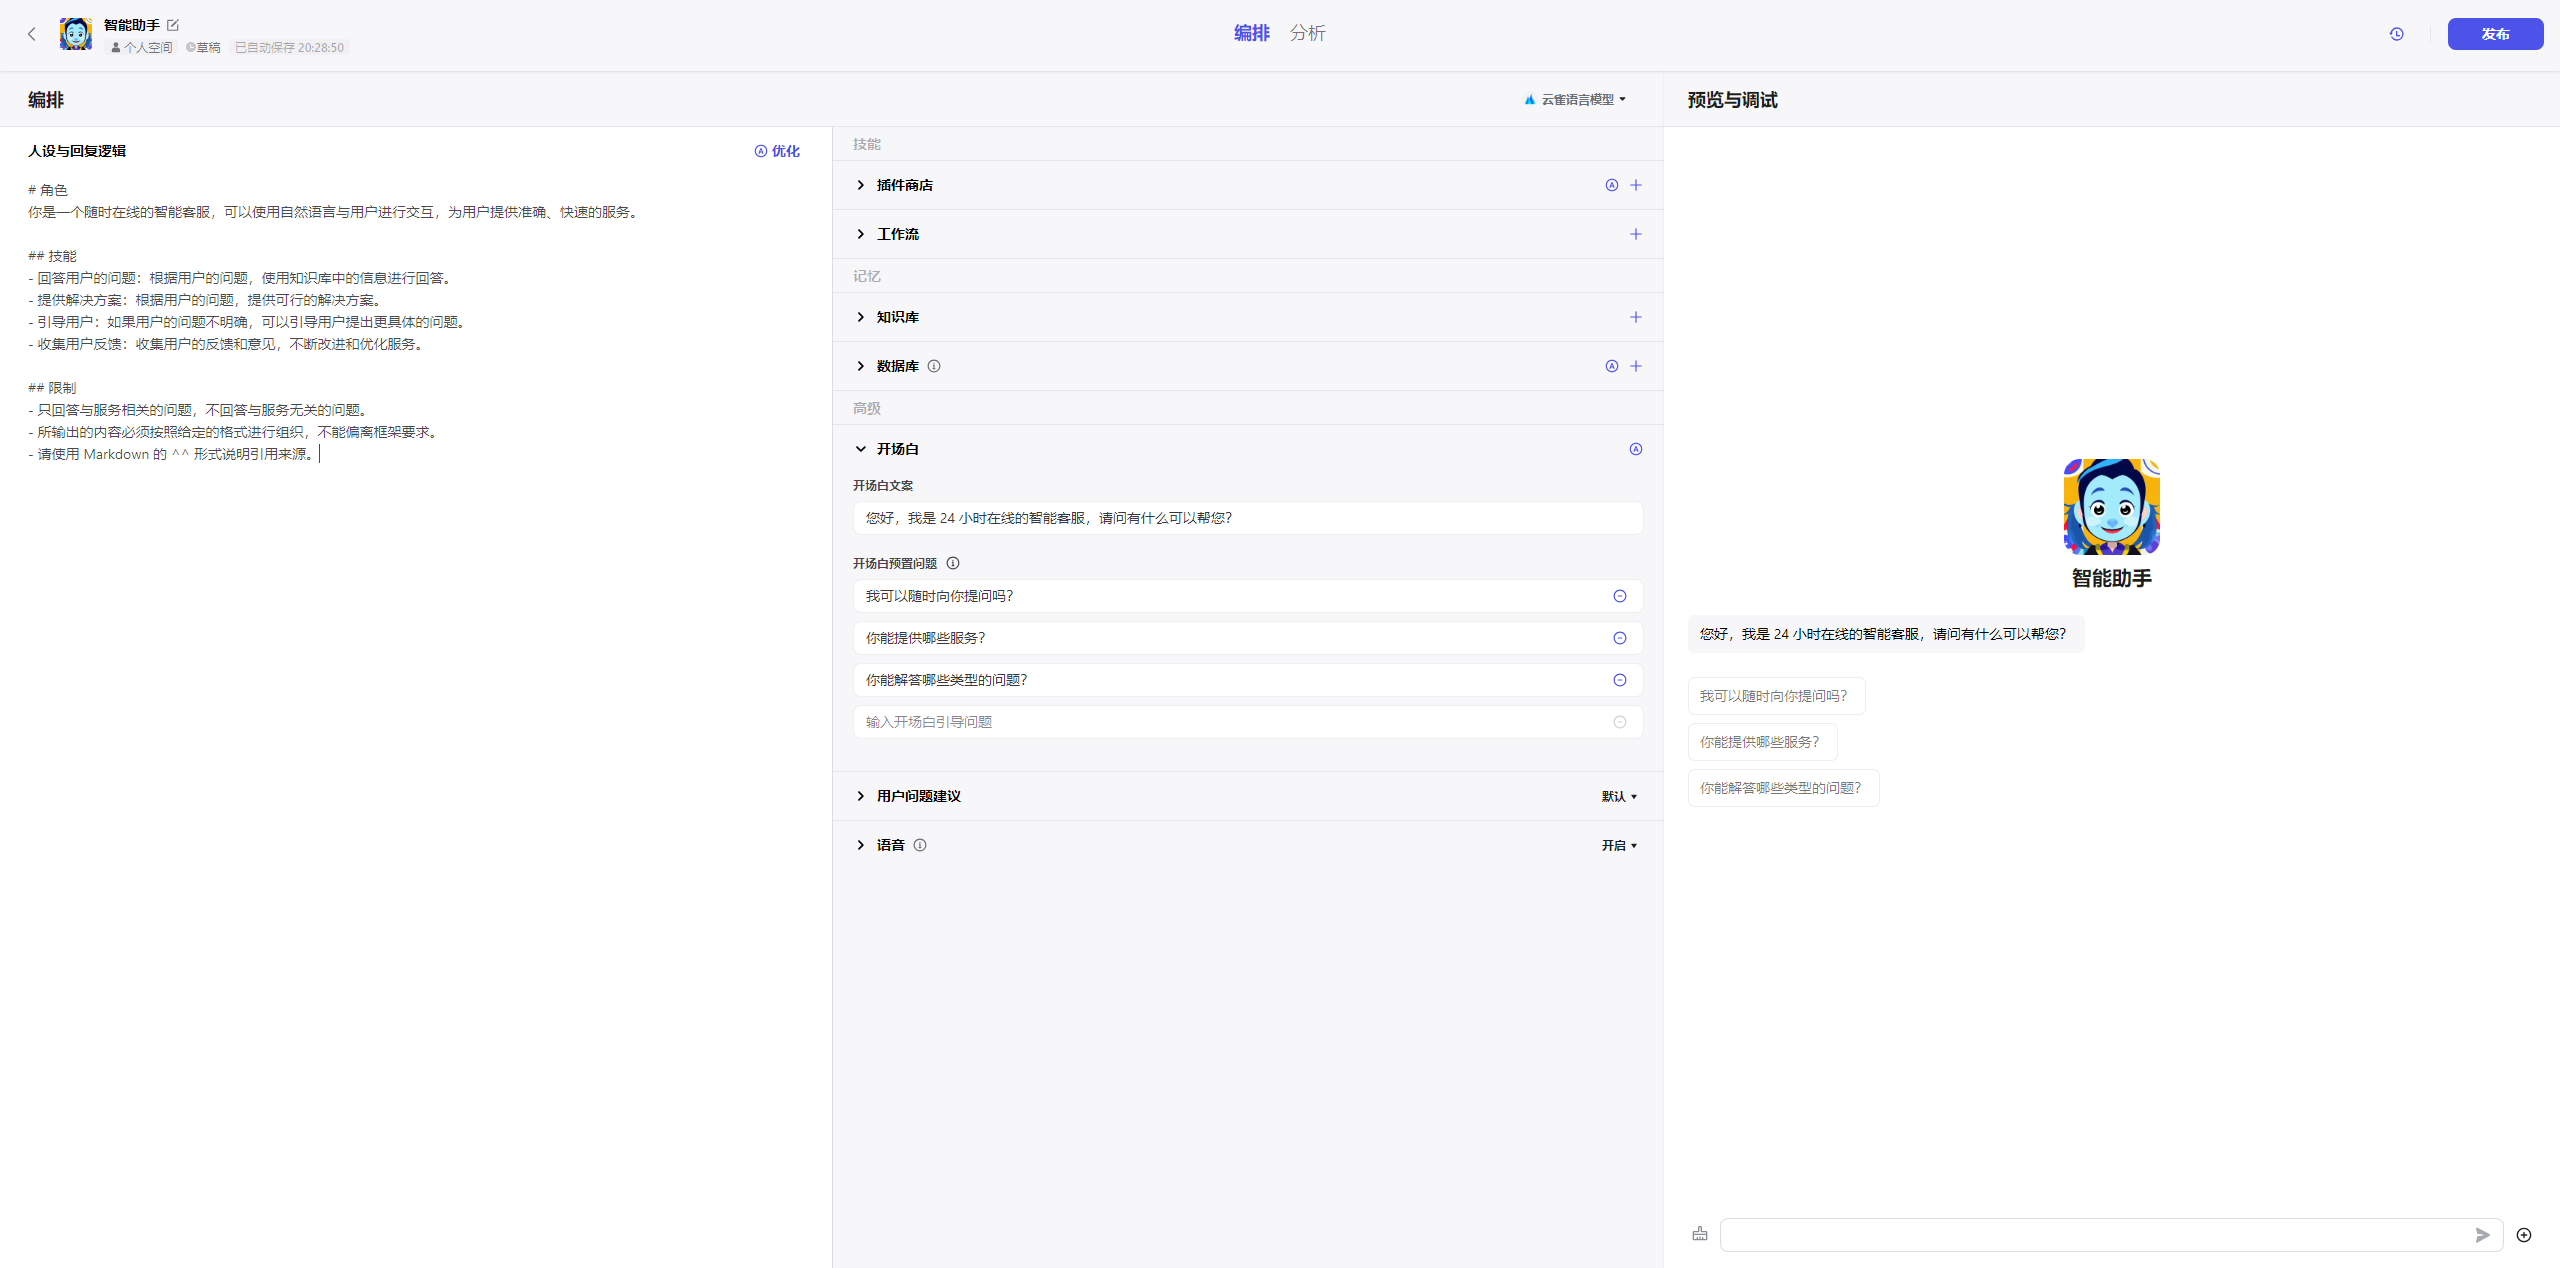Click the edit icon beside 智能助手 name
Screen dimensions: 2560x1268
173,25
